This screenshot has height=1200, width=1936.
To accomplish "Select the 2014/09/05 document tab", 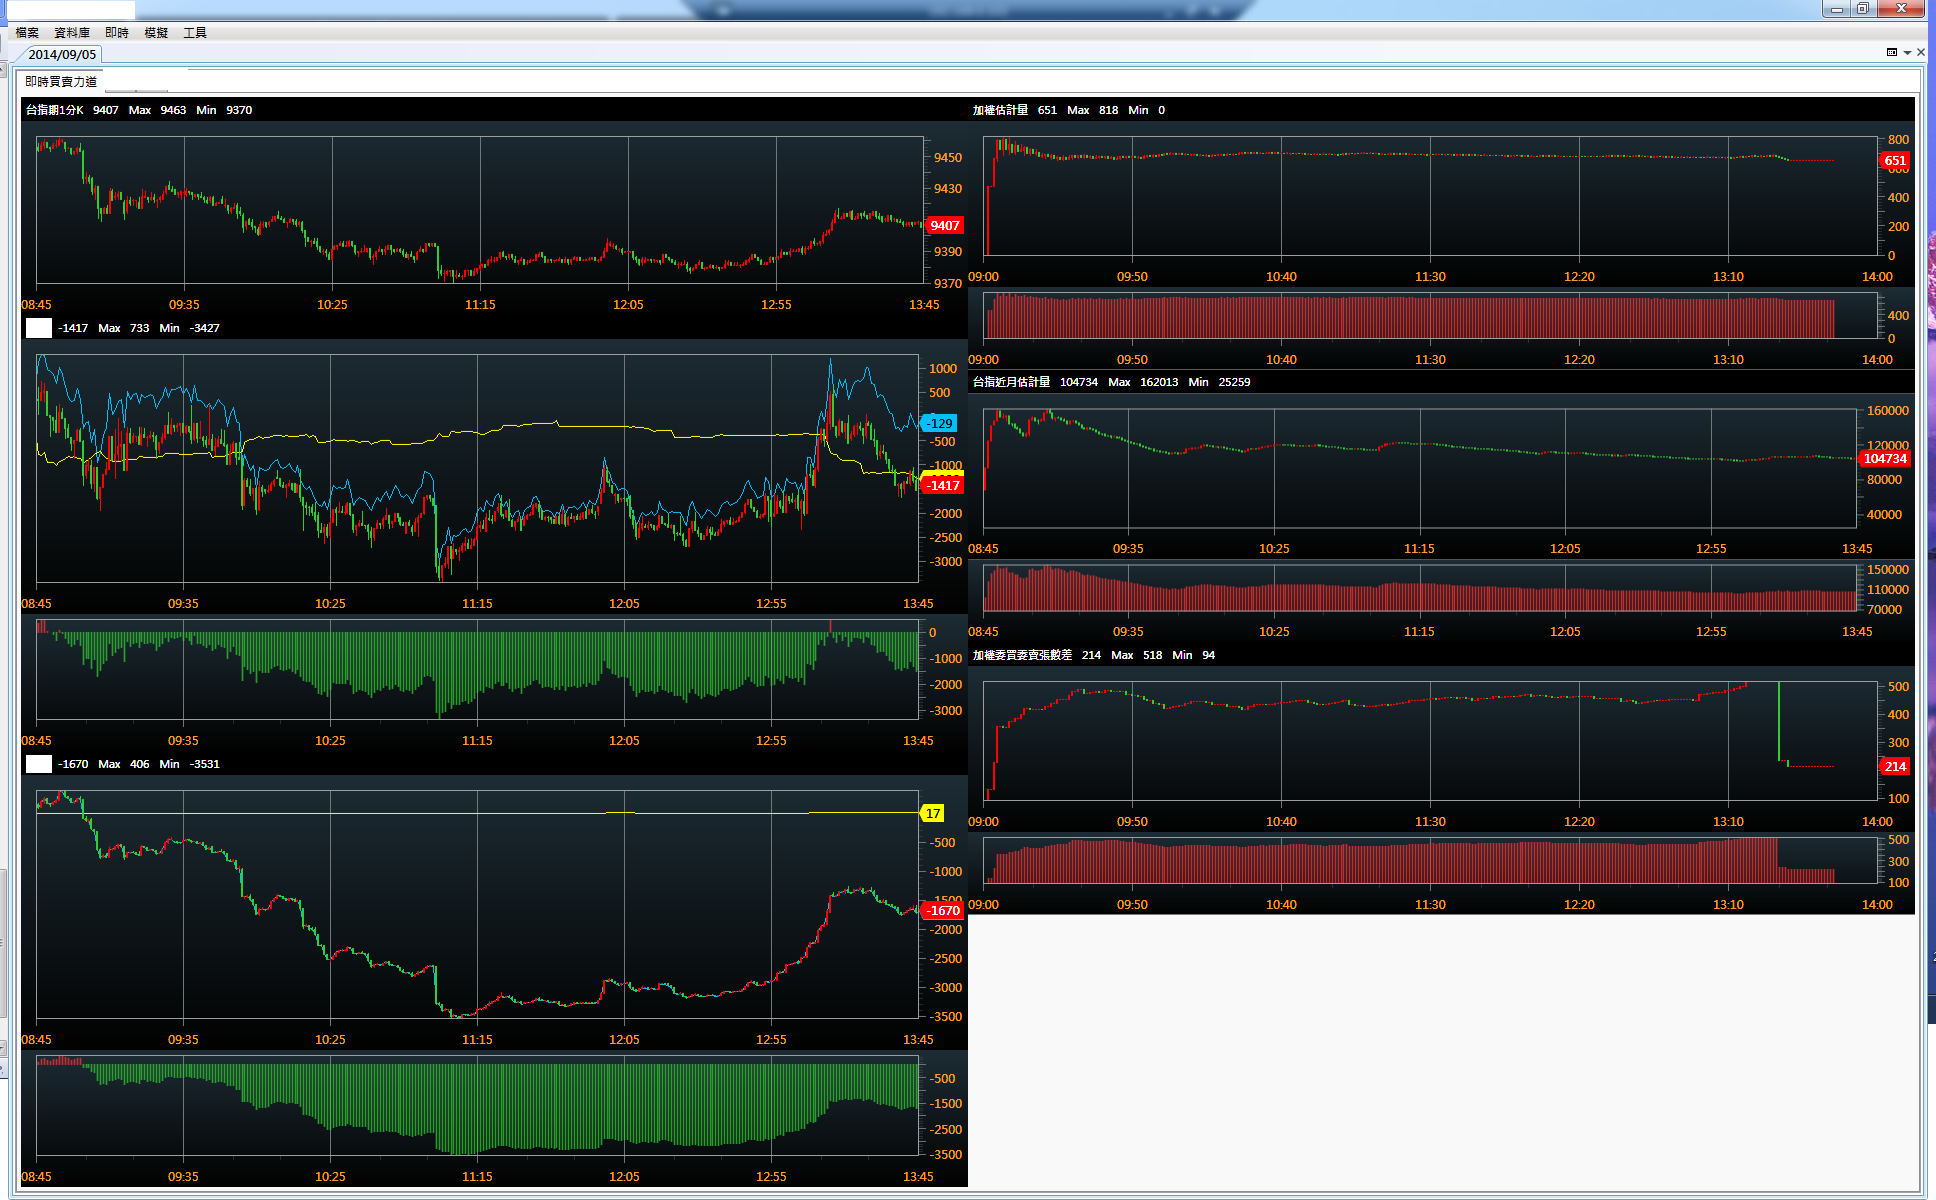I will click(62, 54).
